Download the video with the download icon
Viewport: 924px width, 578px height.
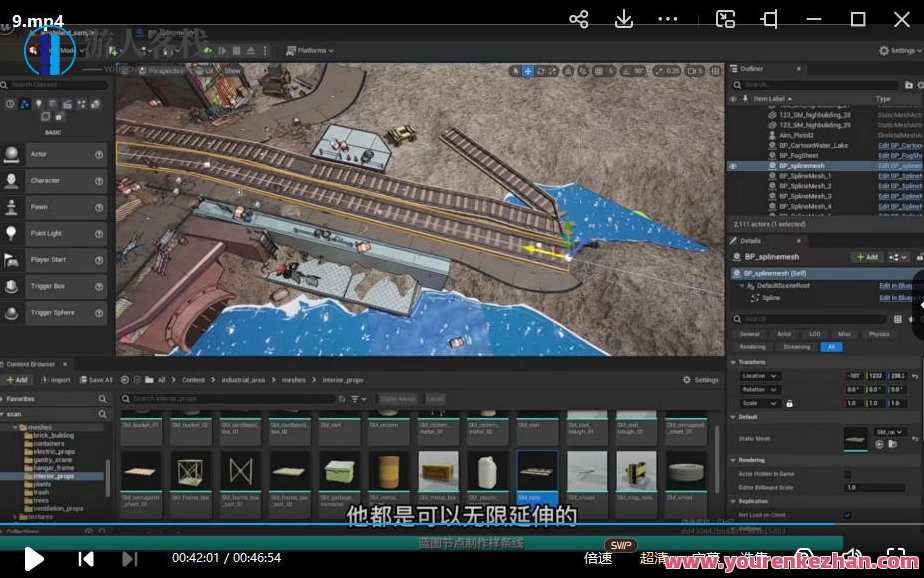[623, 19]
